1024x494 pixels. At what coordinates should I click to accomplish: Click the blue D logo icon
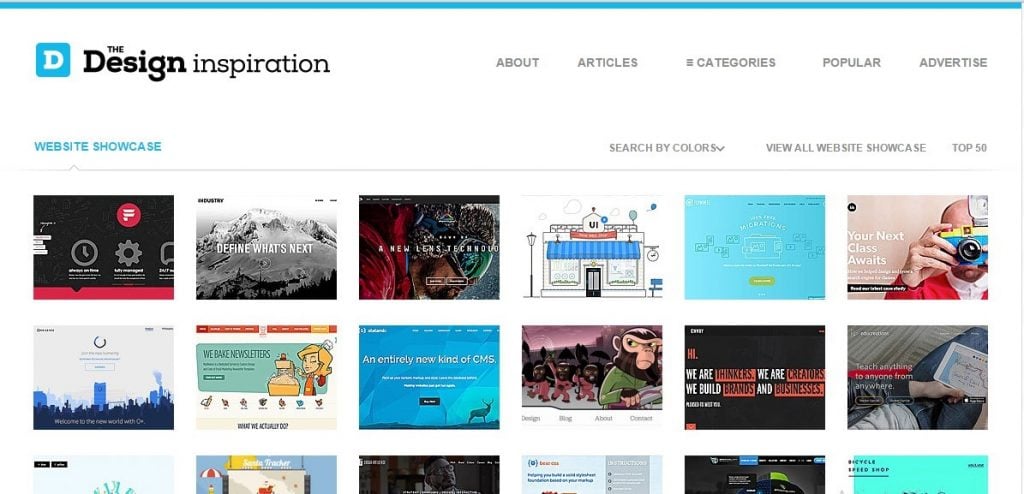coord(53,60)
